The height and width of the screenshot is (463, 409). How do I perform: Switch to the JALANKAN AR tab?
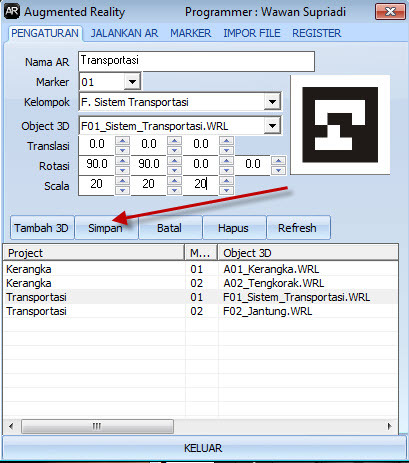[x=124, y=33]
